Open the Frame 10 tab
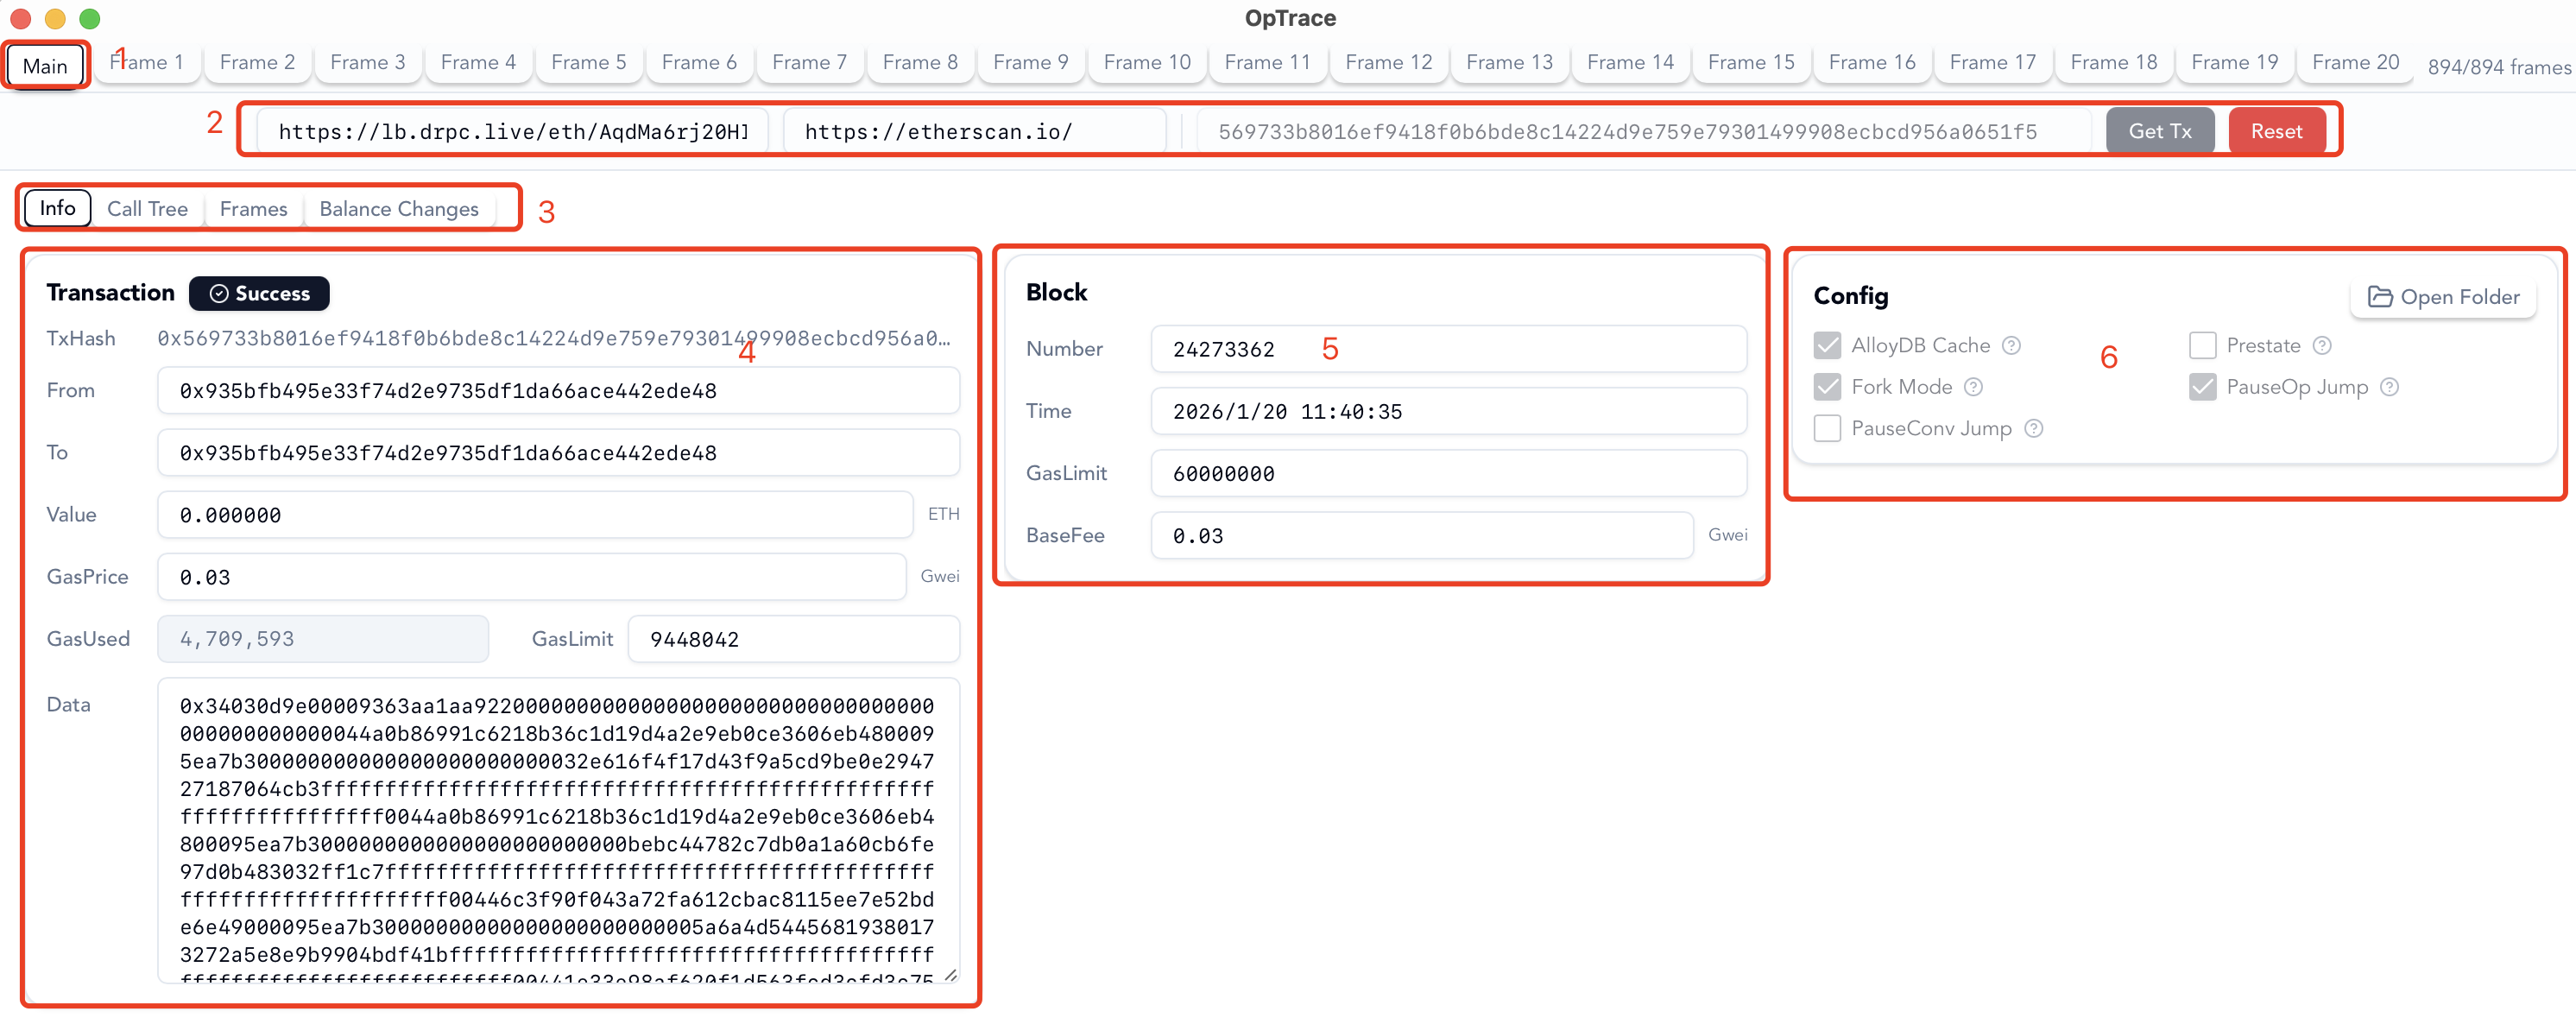The height and width of the screenshot is (1024, 2576). pyautogui.click(x=1146, y=62)
